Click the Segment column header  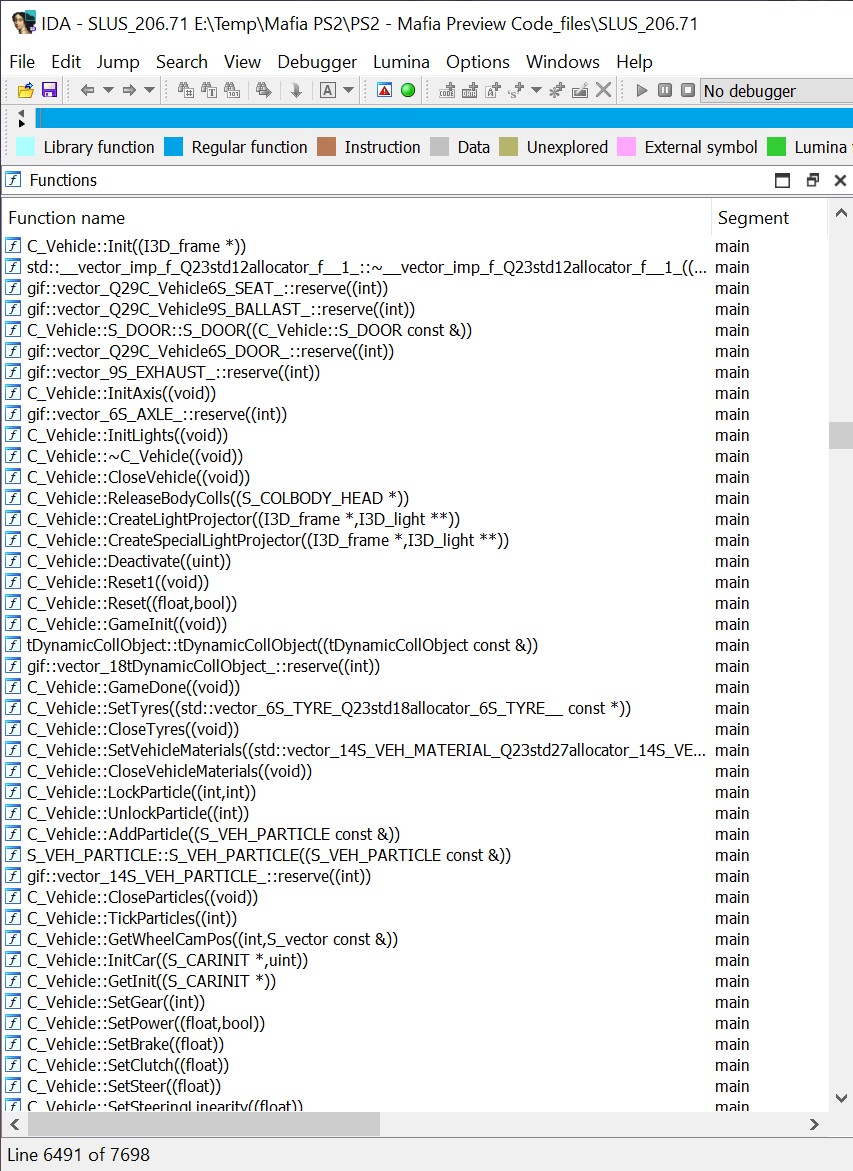(753, 218)
